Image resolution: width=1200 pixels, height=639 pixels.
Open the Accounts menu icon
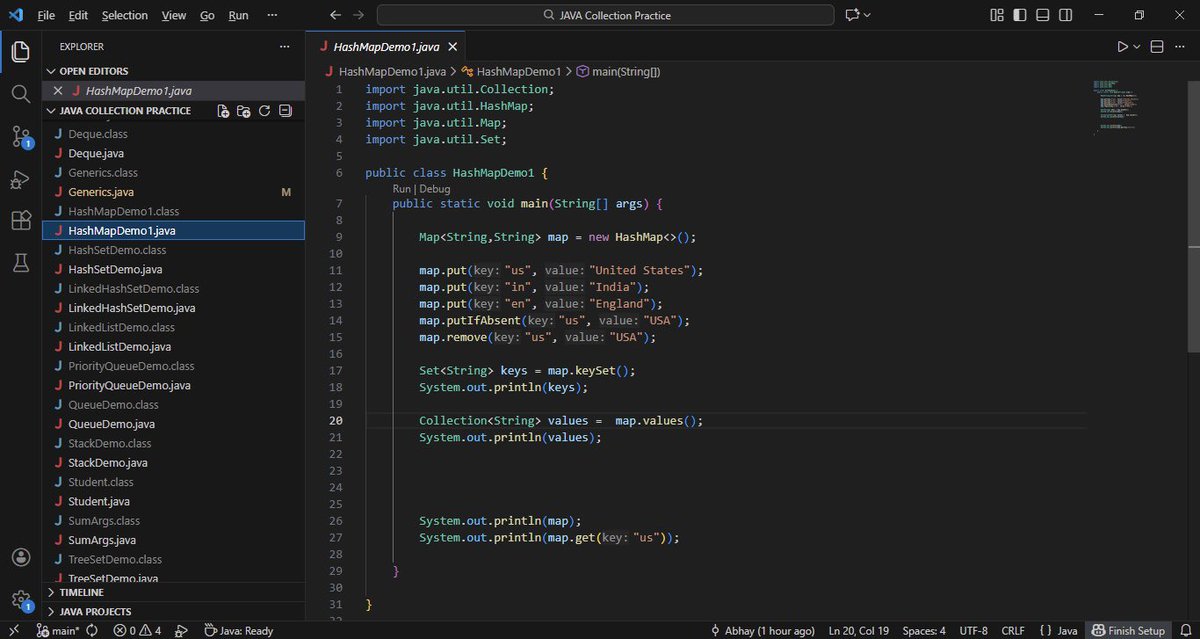click(x=20, y=558)
